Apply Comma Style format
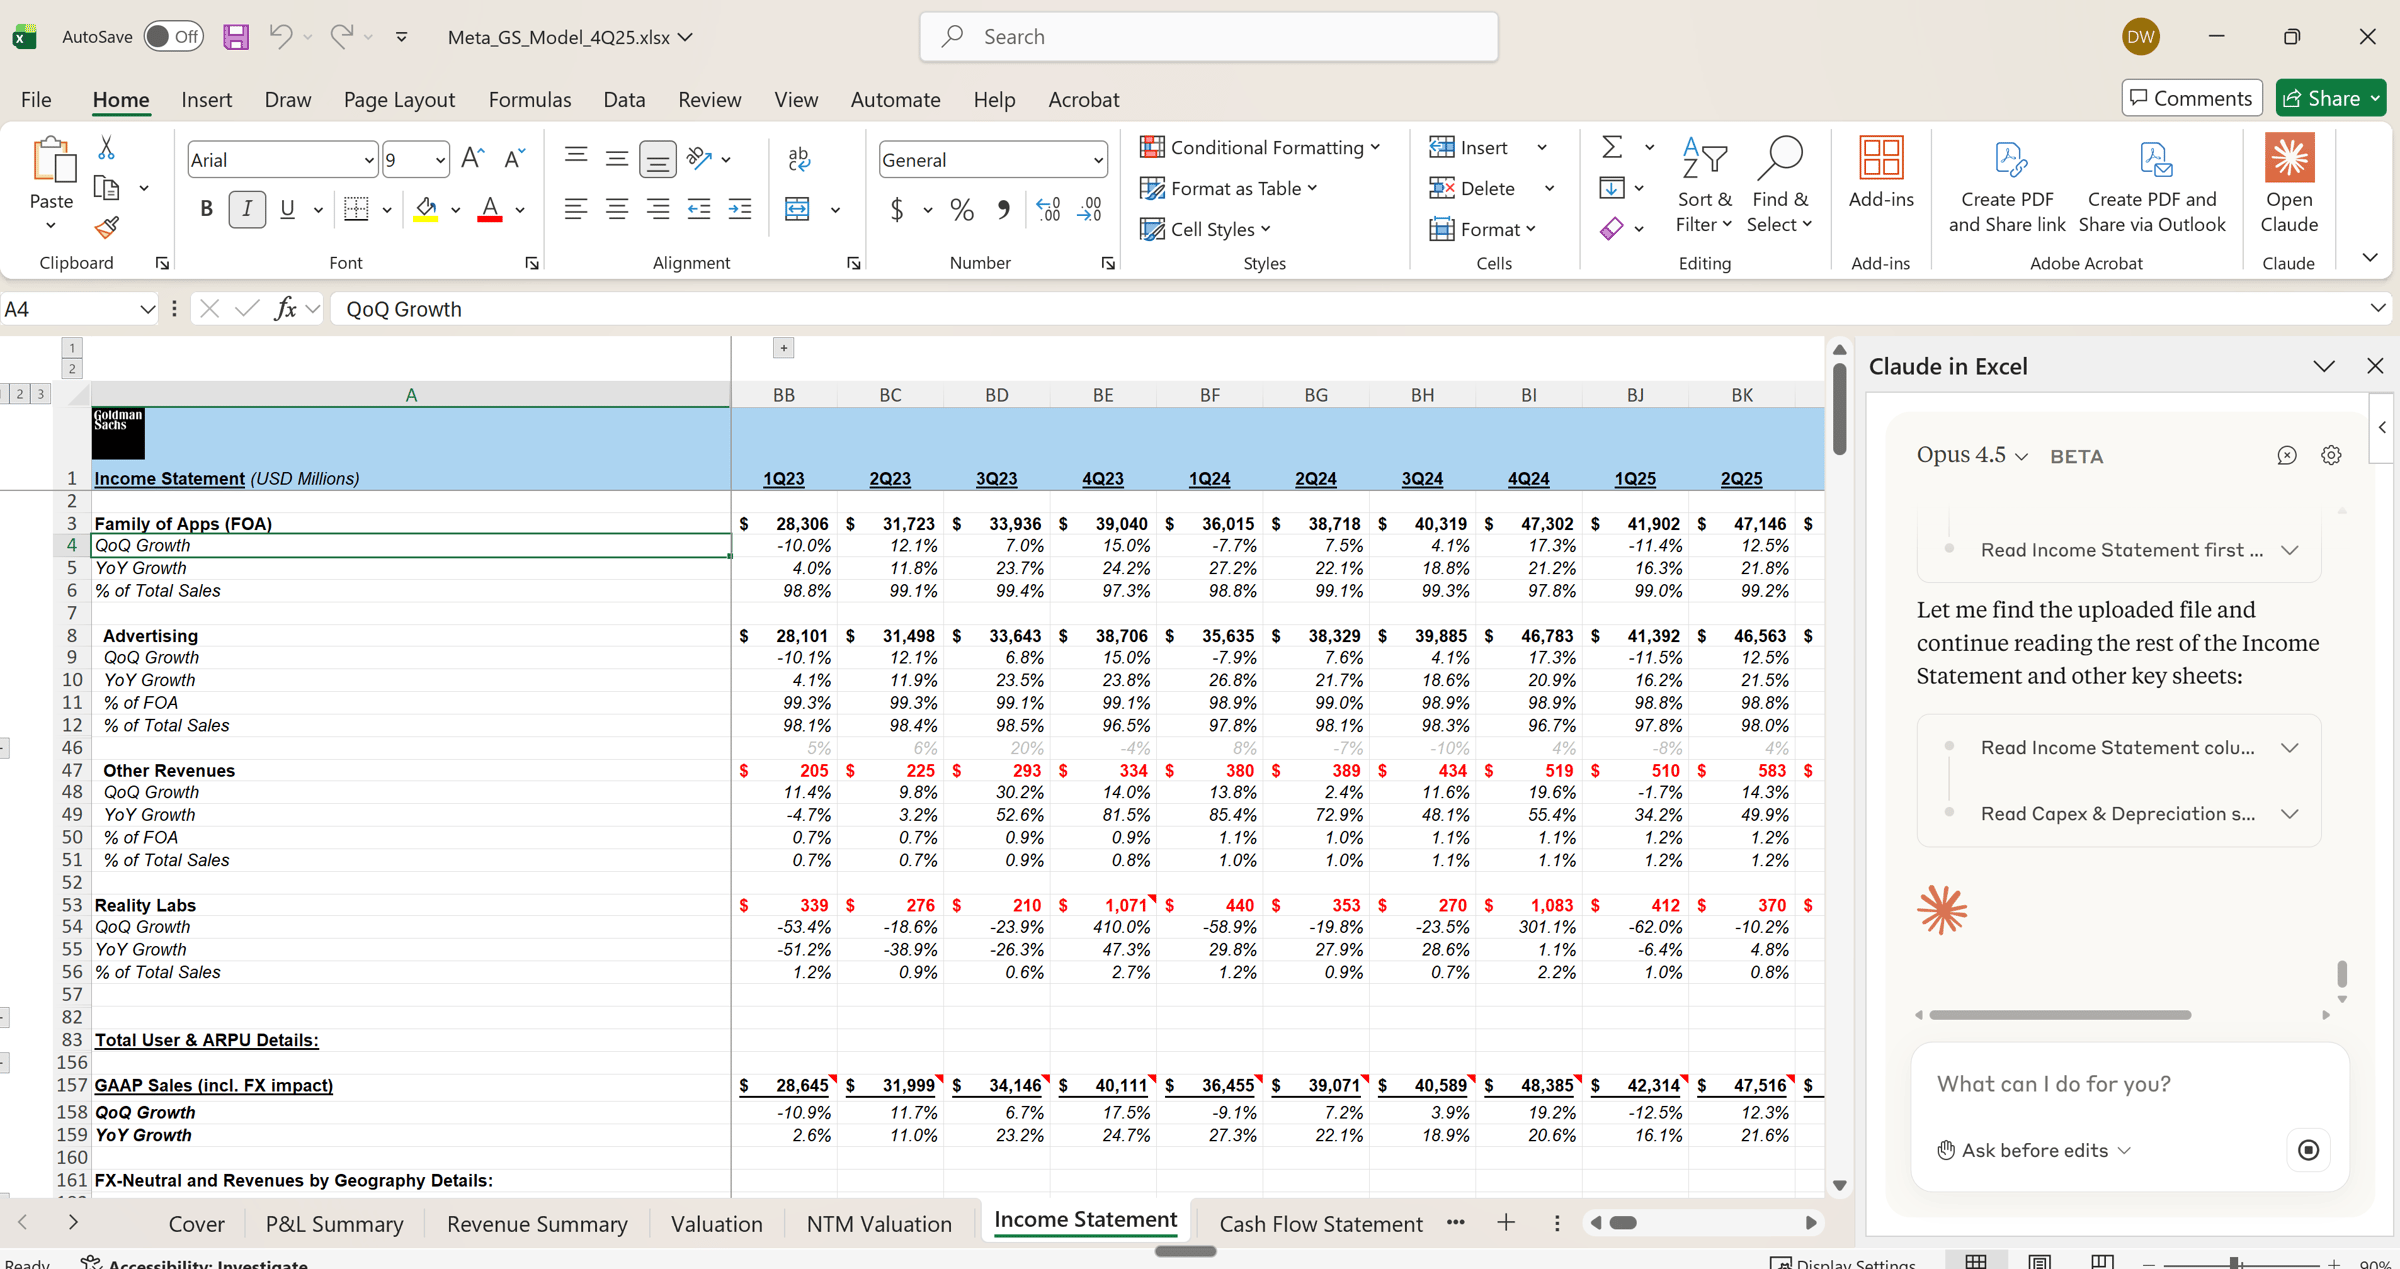2400x1269 pixels. (x=1003, y=209)
